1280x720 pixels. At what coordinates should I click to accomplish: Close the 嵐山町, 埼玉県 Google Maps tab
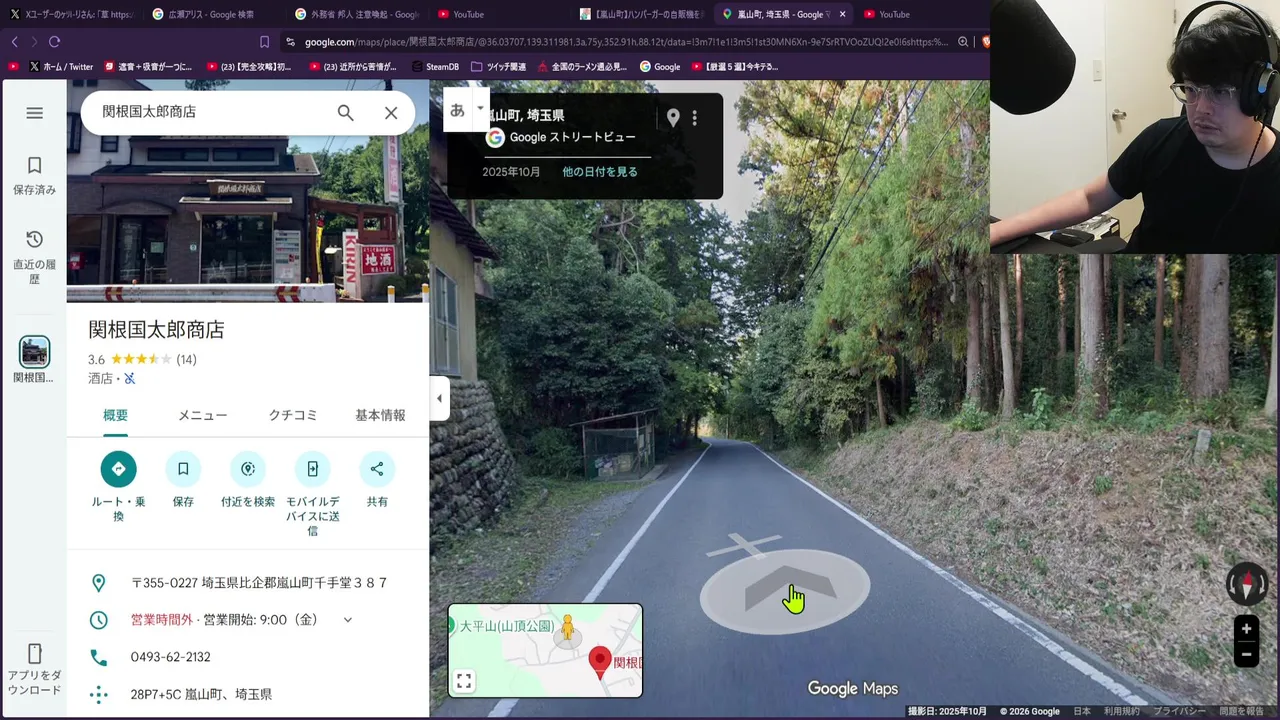click(842, 14)
